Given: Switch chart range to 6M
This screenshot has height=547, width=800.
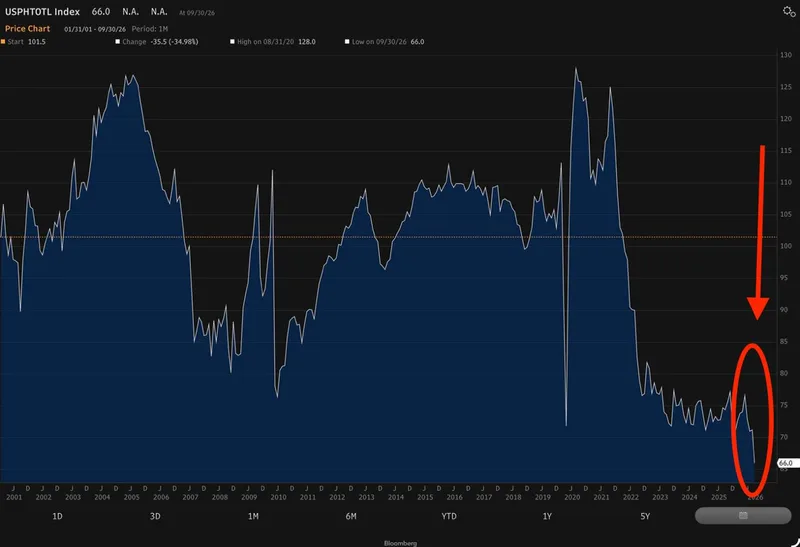Looking at the screenshot, I should point(351,516).
